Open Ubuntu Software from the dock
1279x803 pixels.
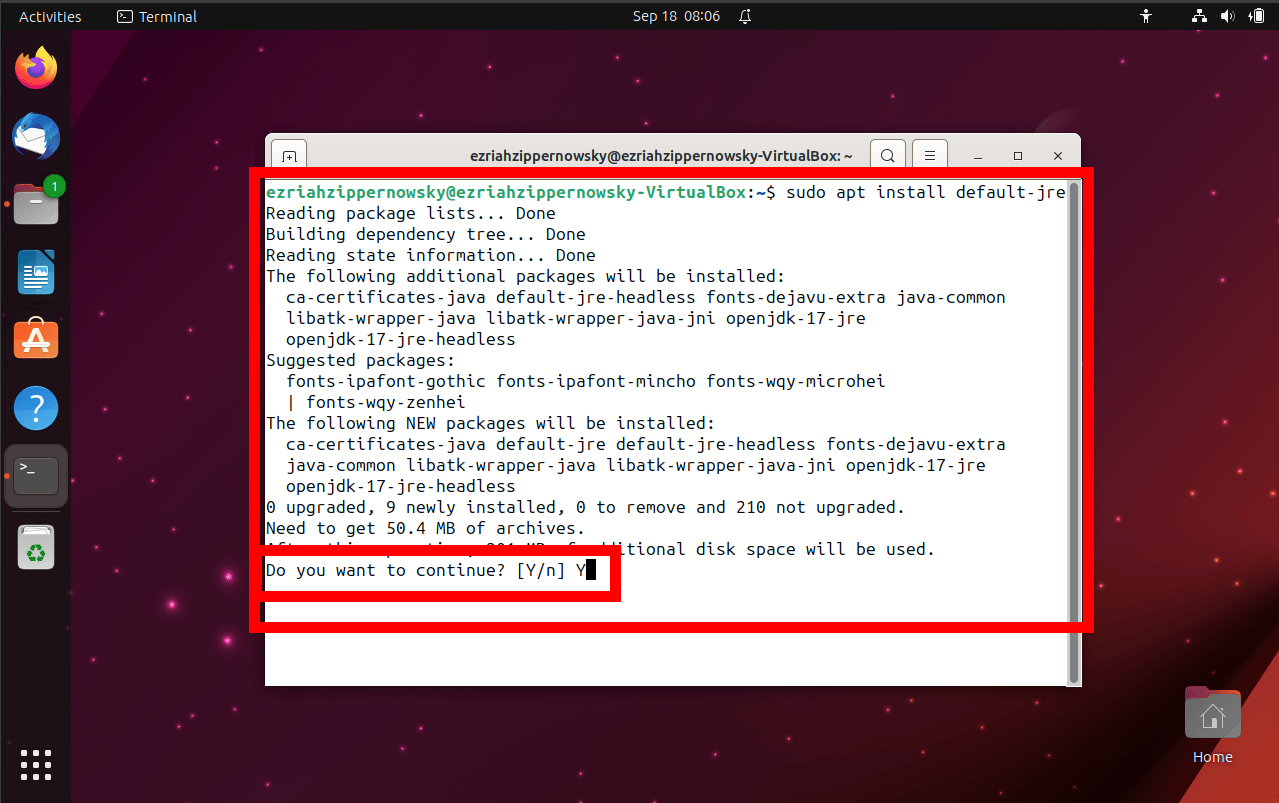(36, 339)
